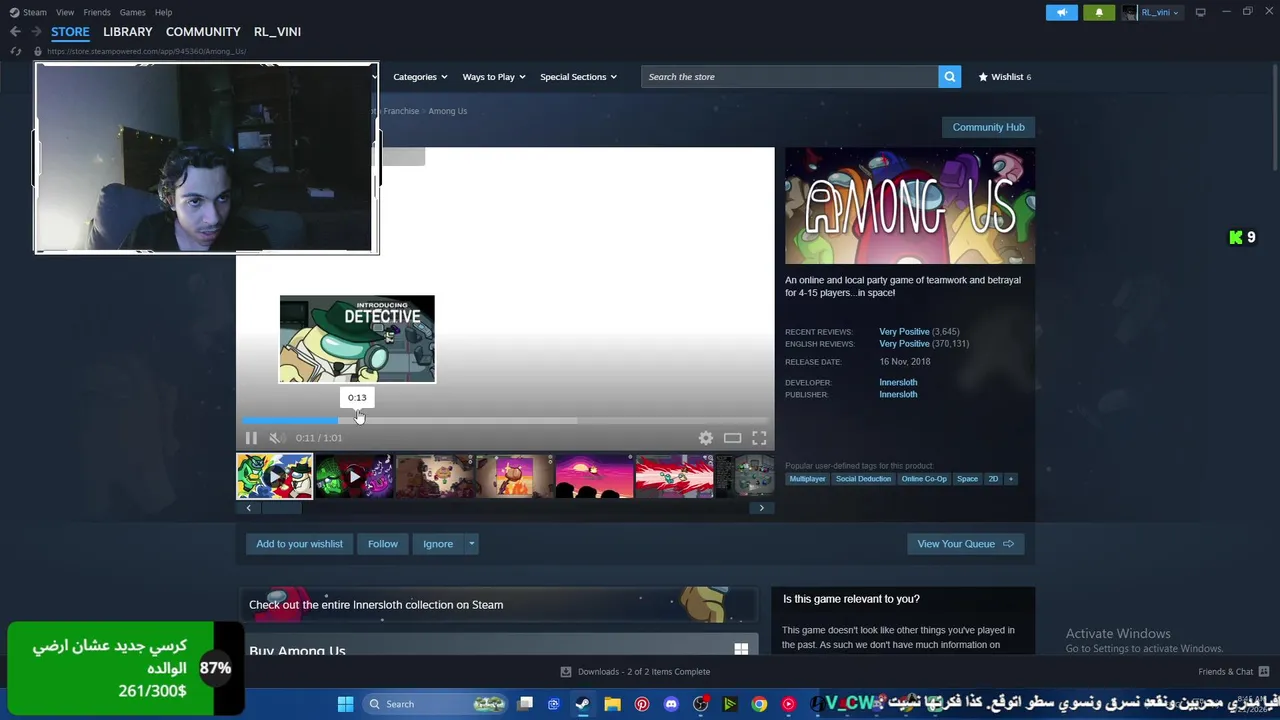Open the Space tag
This screenshot has height=720, width=1280.
pyautogui.click(x=967, y=479)
